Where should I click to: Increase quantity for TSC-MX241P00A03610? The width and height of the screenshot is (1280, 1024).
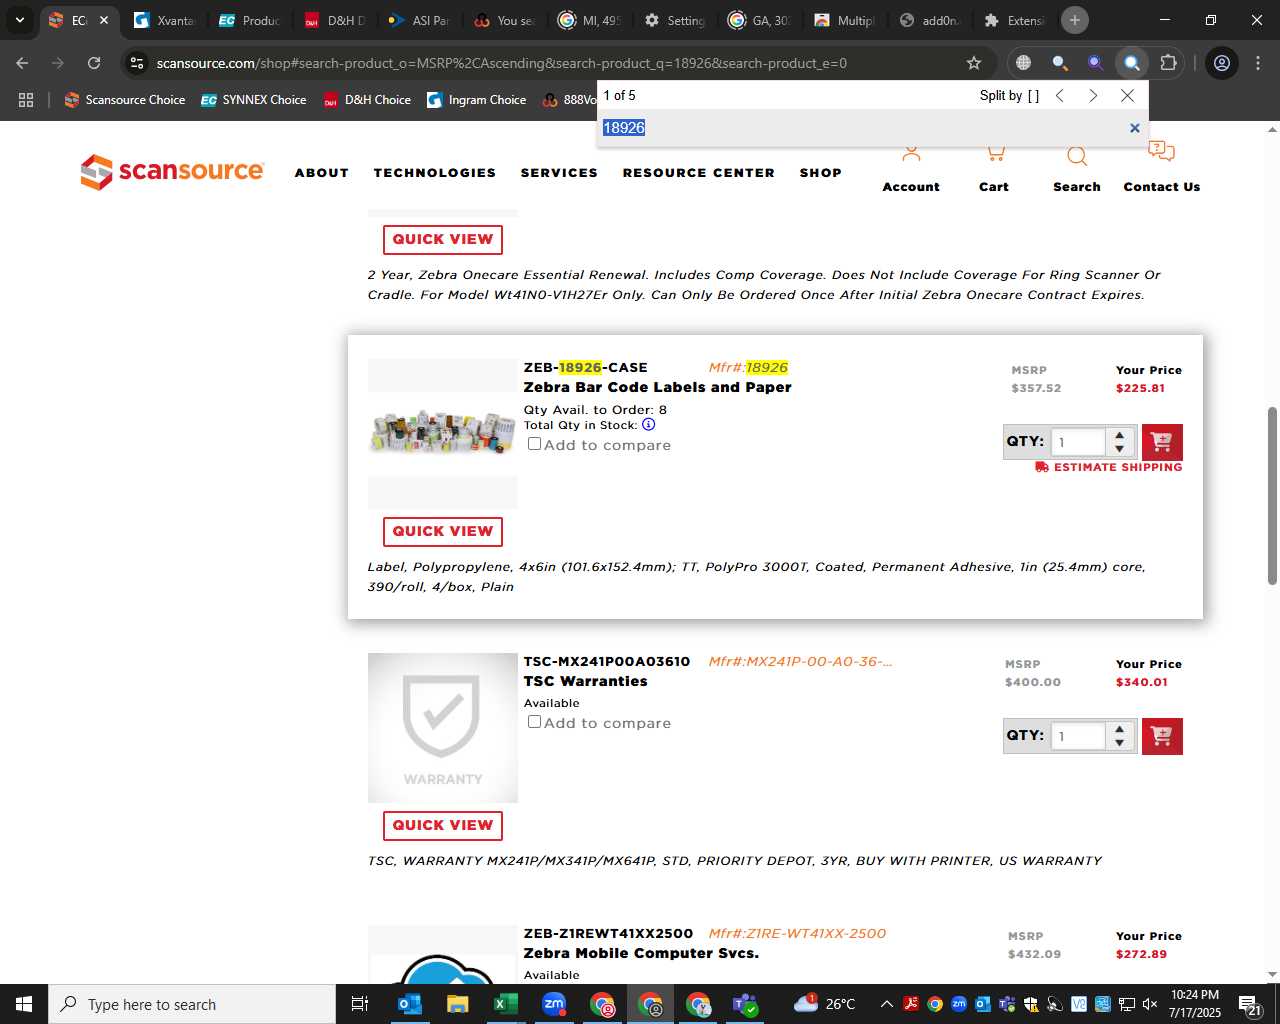coord(1120,729)
